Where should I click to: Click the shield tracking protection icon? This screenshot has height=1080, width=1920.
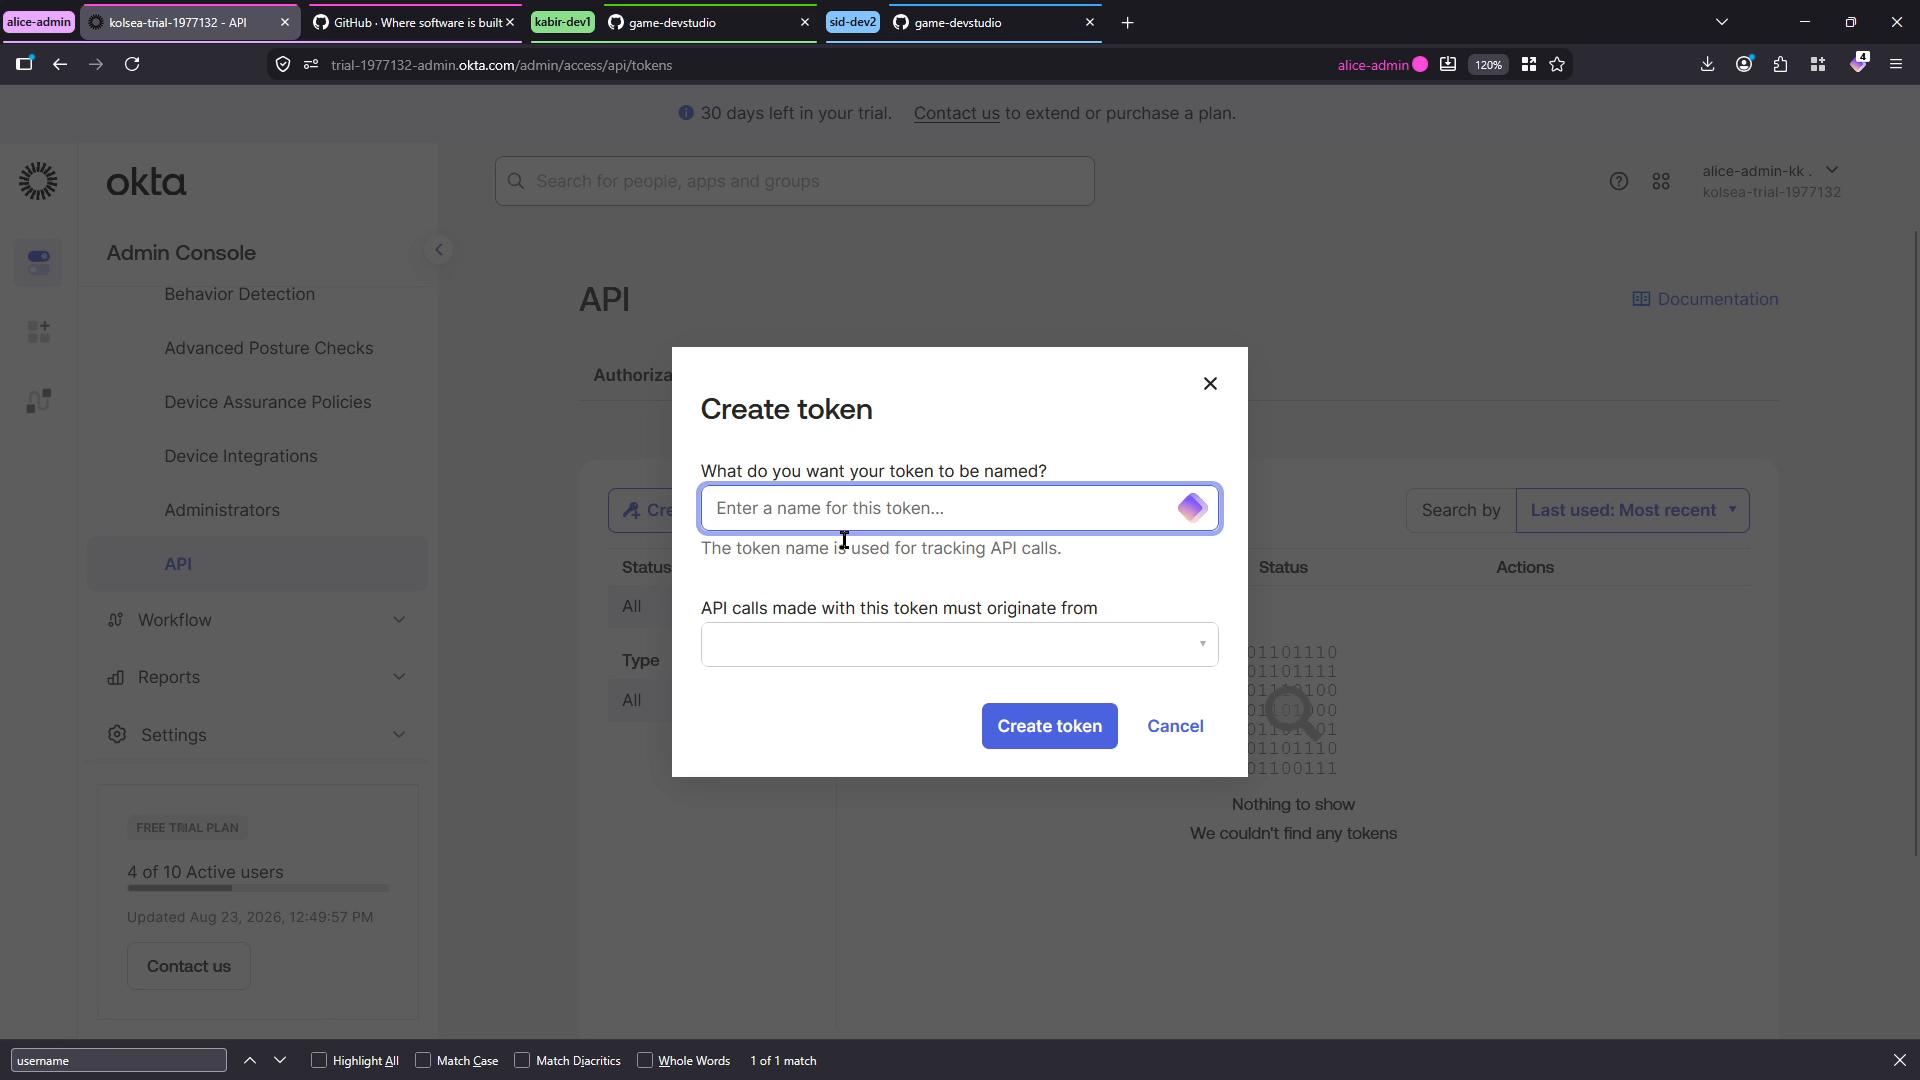(x=283, y=64)
